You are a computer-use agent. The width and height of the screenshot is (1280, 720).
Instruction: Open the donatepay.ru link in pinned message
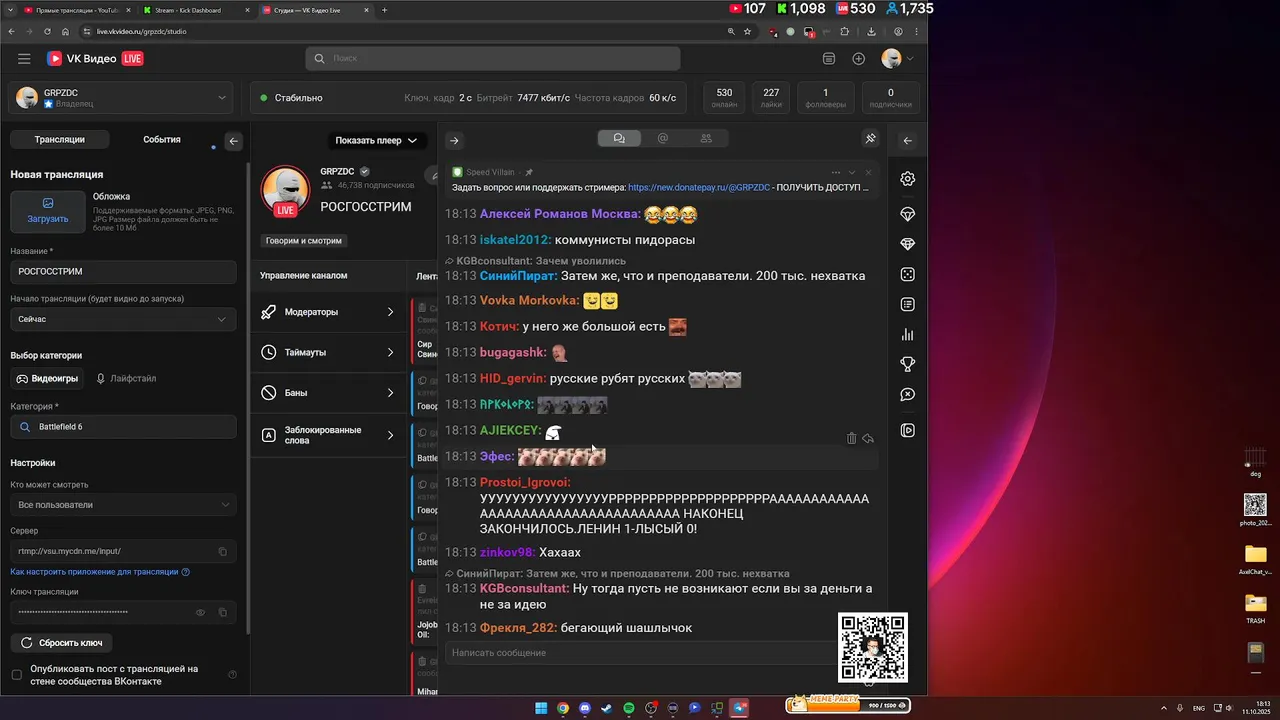click(x=699, y=187)
